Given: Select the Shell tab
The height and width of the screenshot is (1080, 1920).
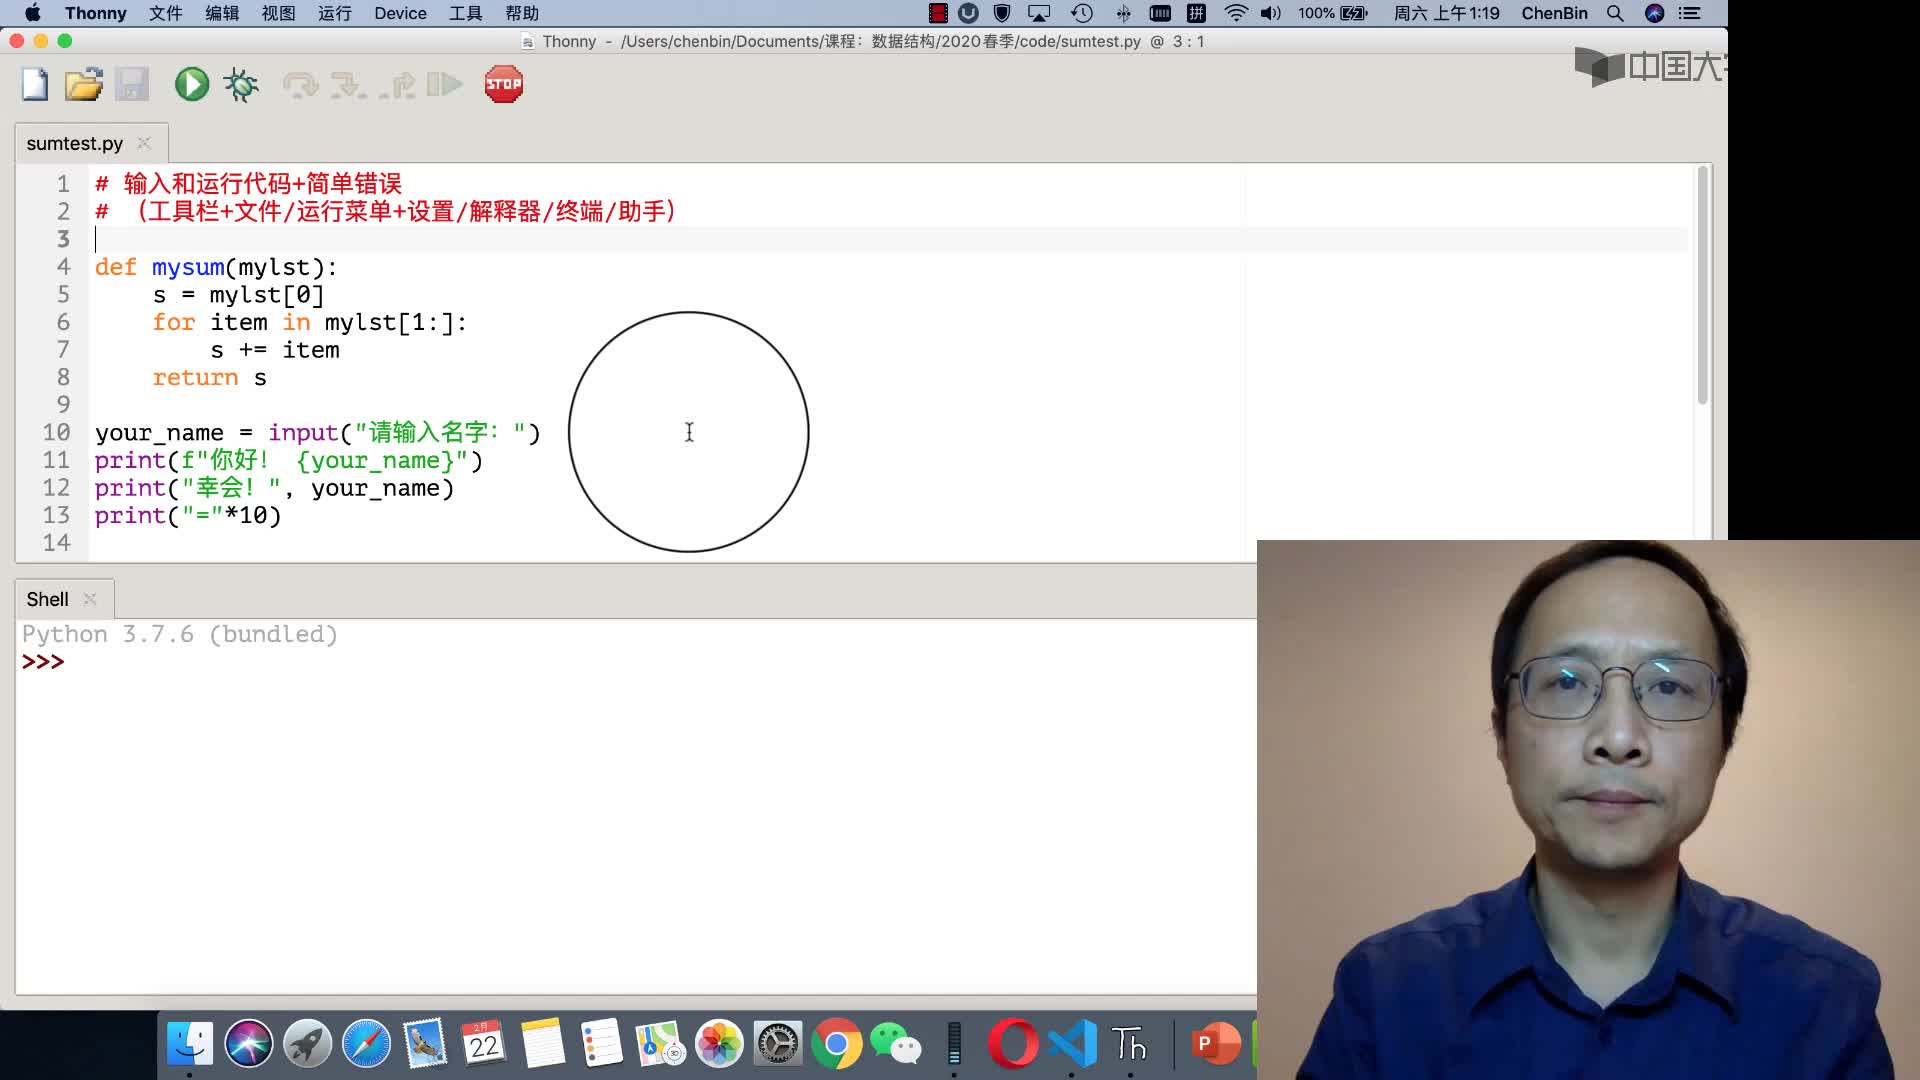Looking at the screenshot, I should 48,599.
